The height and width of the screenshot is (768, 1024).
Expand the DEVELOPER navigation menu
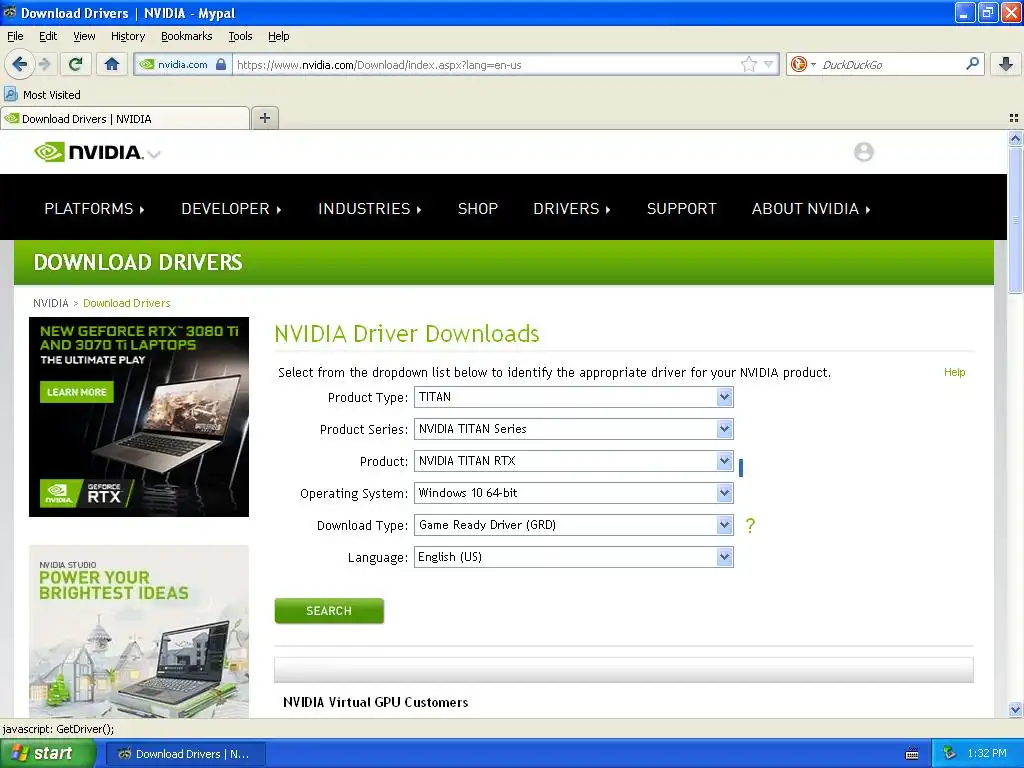pos(231,208)
